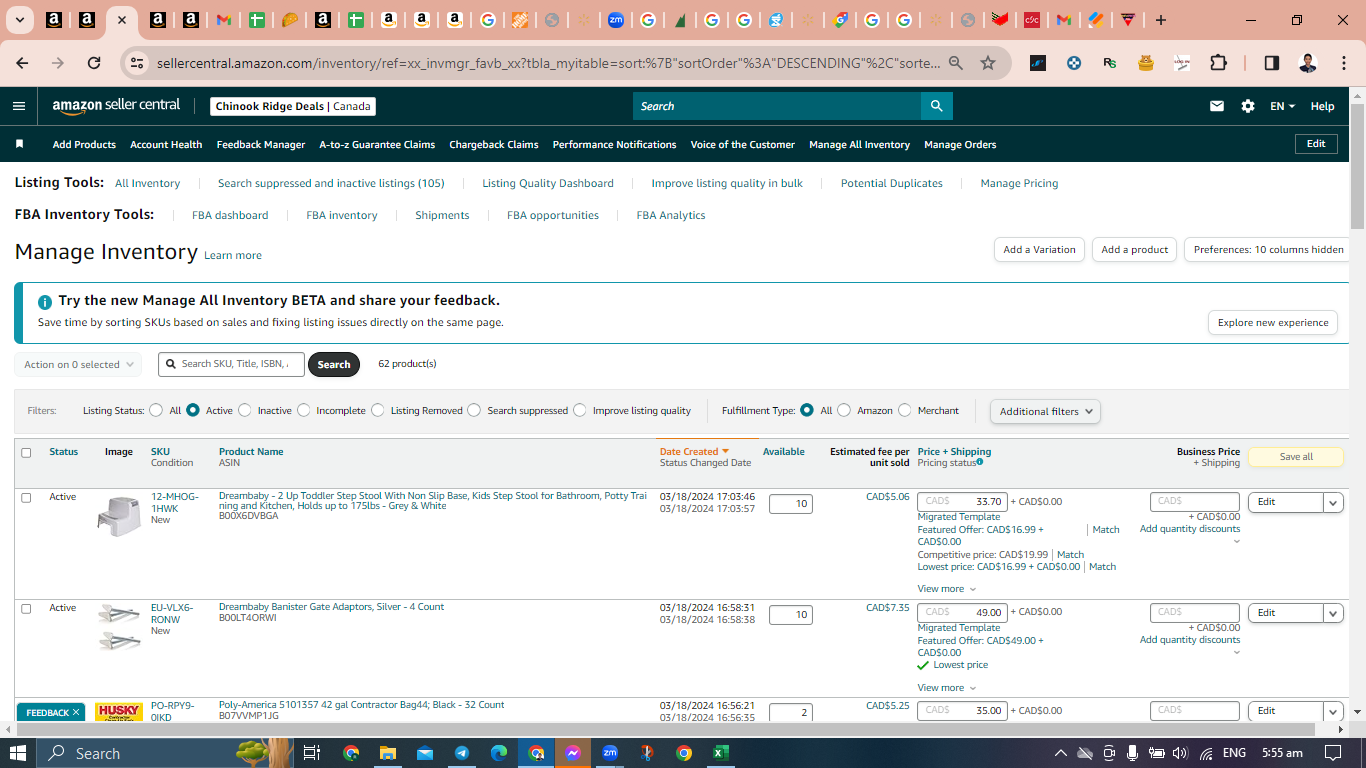Click Explore new experience button
1366x768 pixels.
[x=1273, y=323]
